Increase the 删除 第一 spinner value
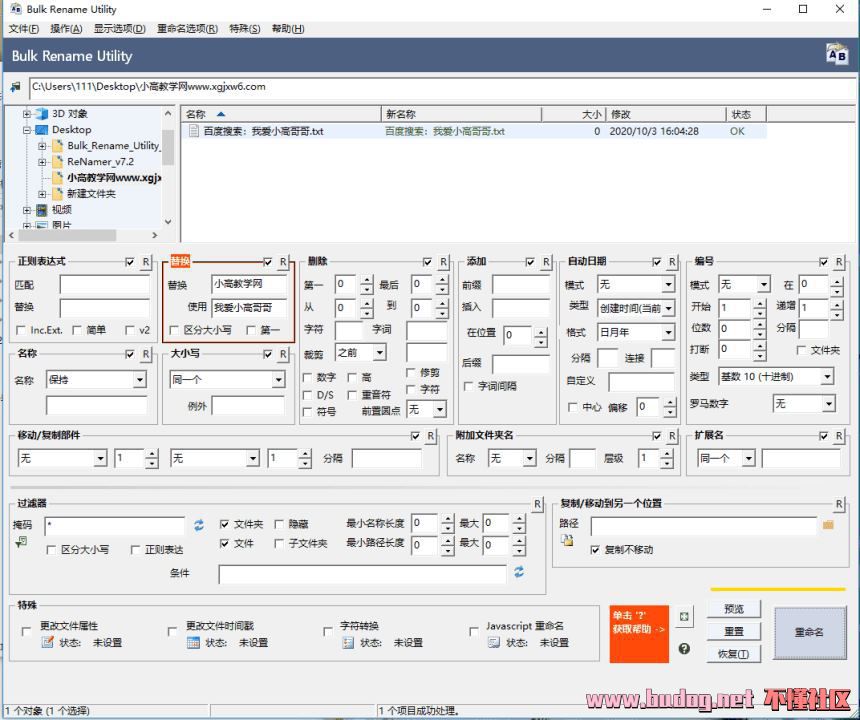Screen dimensions: 860x720 (x=367, y=280)
